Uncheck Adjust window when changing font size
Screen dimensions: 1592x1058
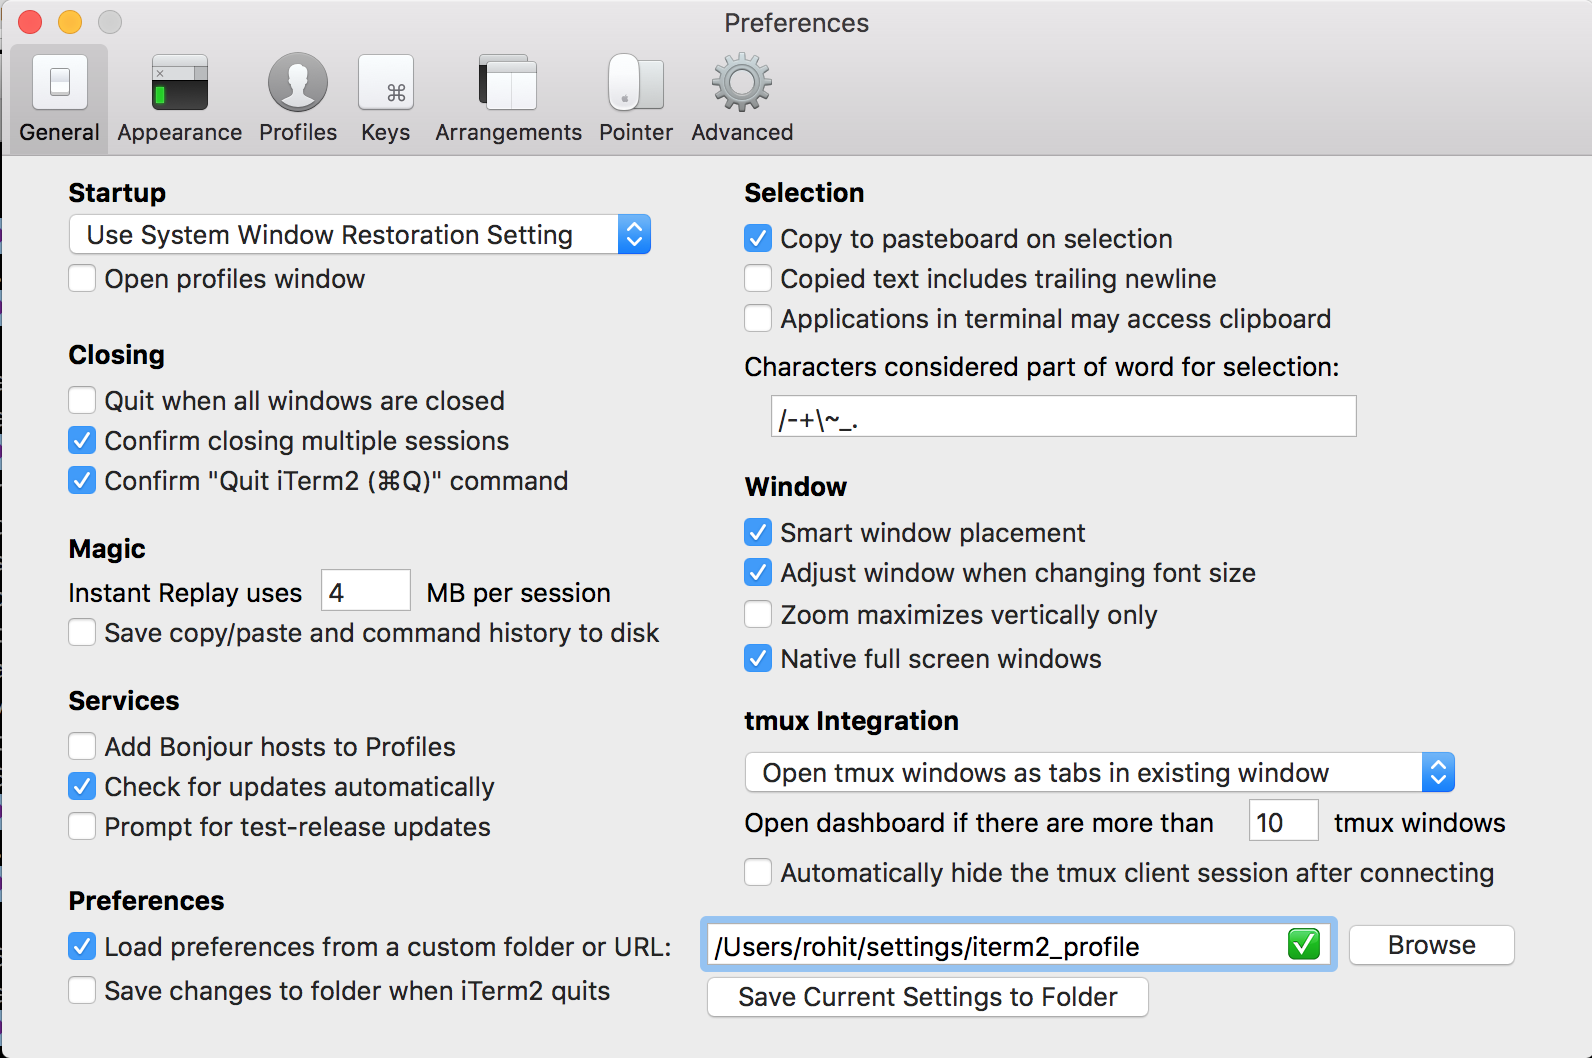[758, 572]
